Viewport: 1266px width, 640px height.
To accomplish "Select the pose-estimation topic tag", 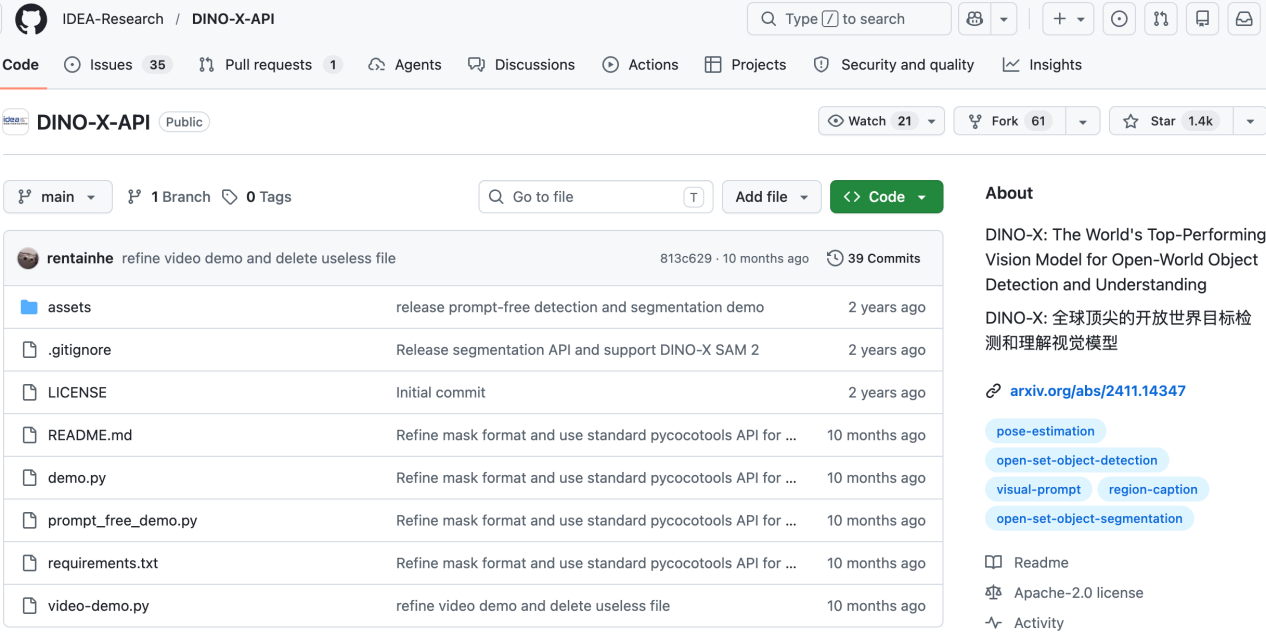I will click(1045, 431).
